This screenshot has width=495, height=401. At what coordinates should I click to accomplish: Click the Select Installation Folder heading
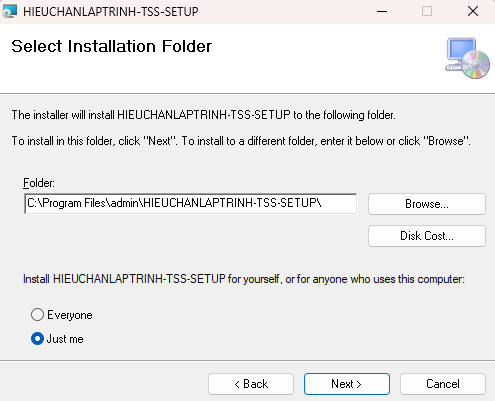click(112, 46)
